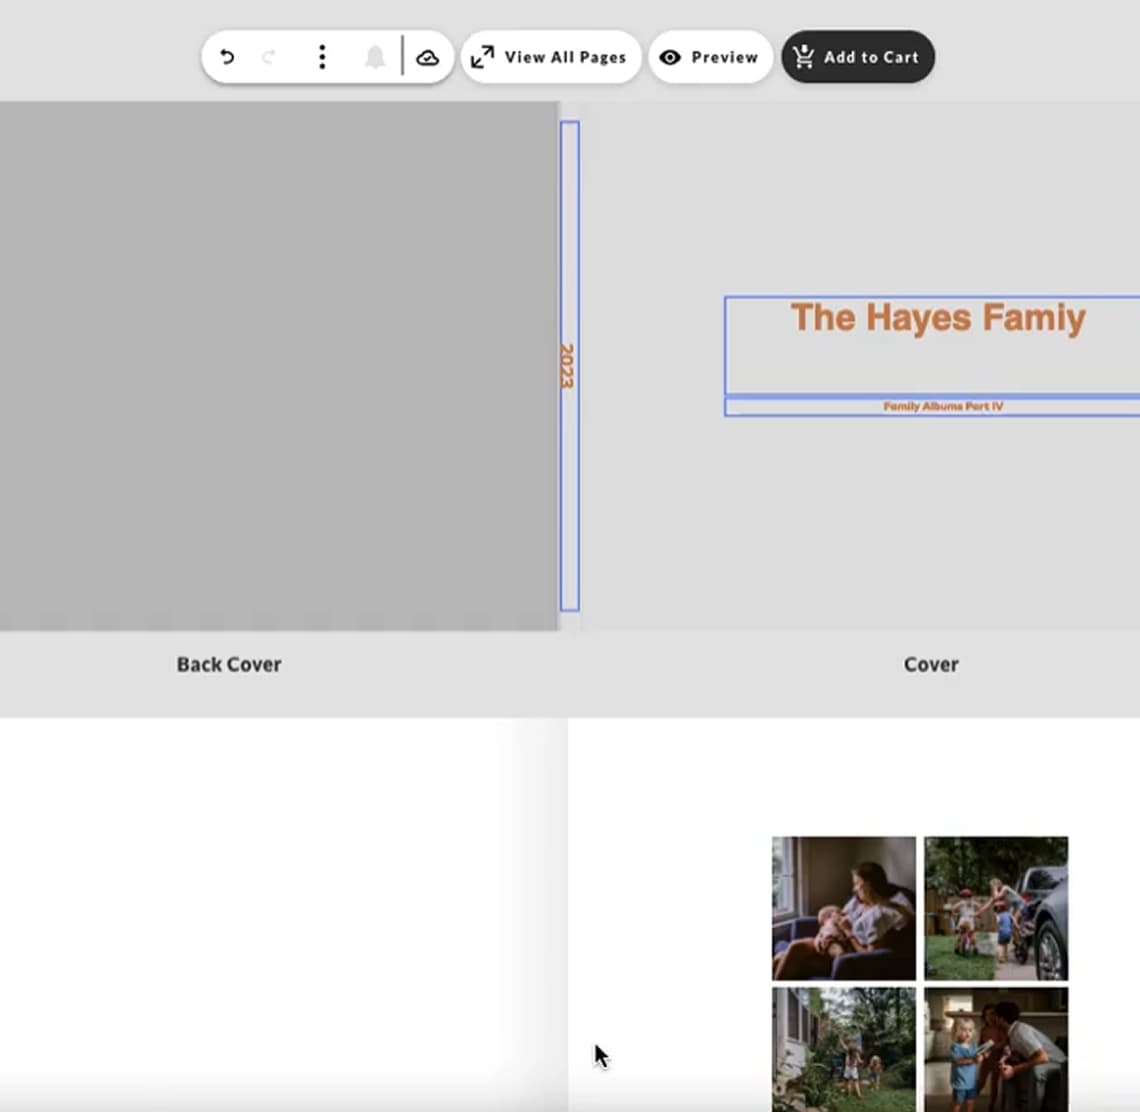Image resolution: width=1140 pixels, height=1112 pixels.
Task: Preview the photo book
Action: pyautogui.click(x=710, y=57)
